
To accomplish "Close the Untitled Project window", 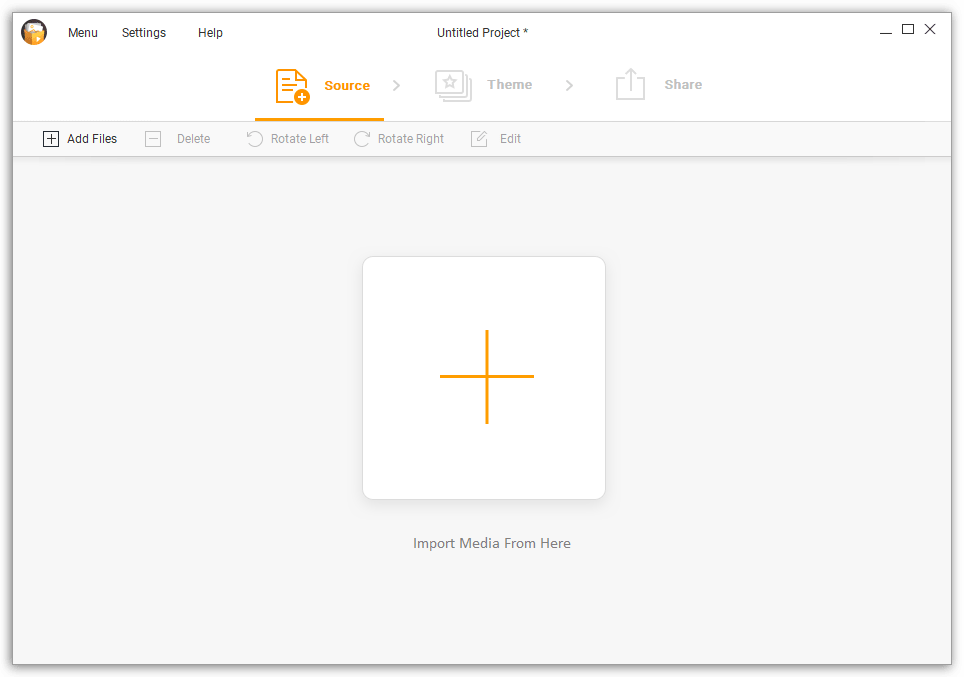I will (930, 30).
